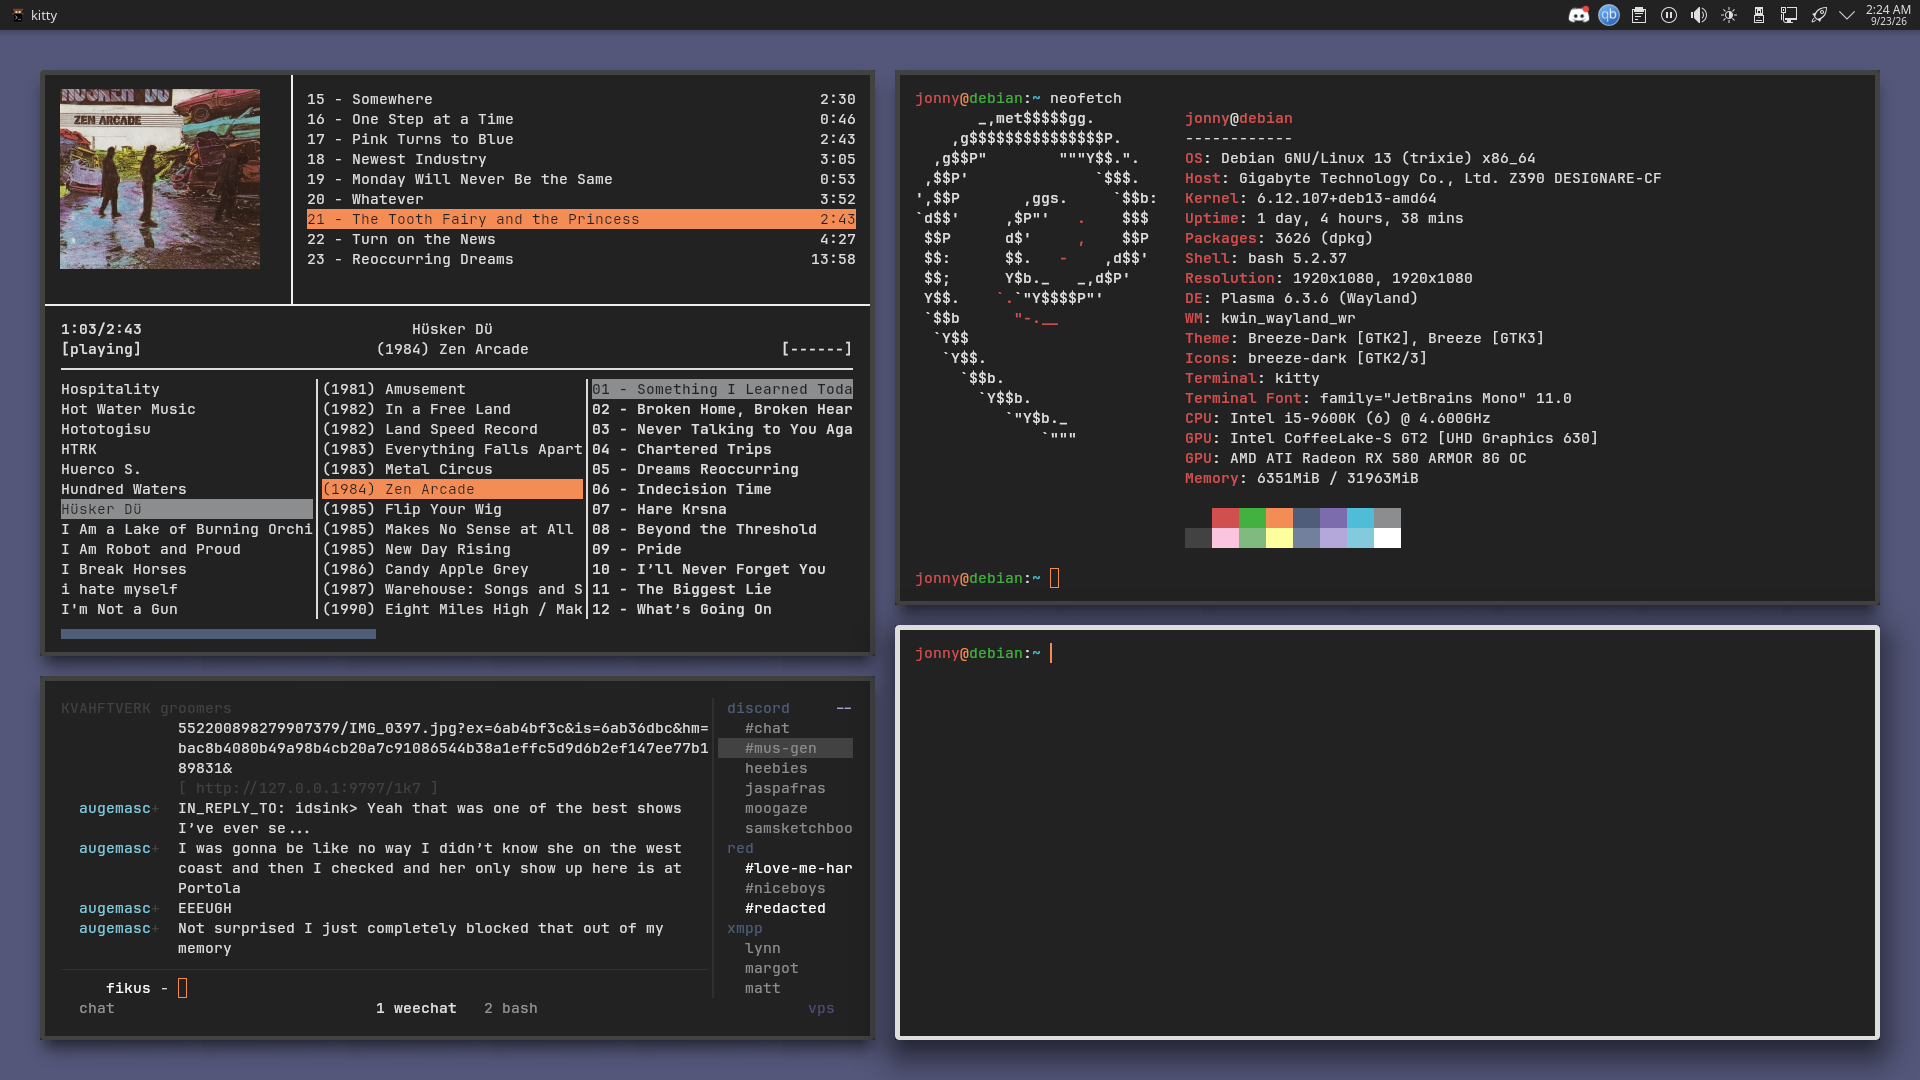Click the red color block in neofetch palette

[1225, 518]
